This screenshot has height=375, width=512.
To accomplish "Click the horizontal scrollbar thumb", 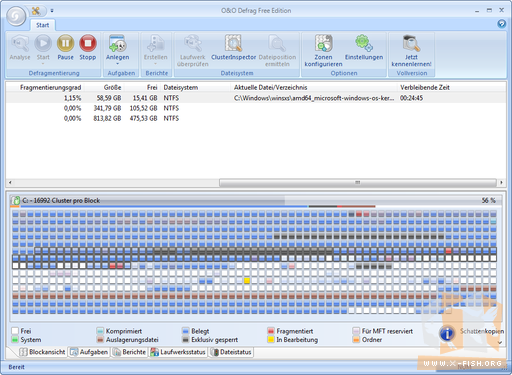I will (358, 182).
